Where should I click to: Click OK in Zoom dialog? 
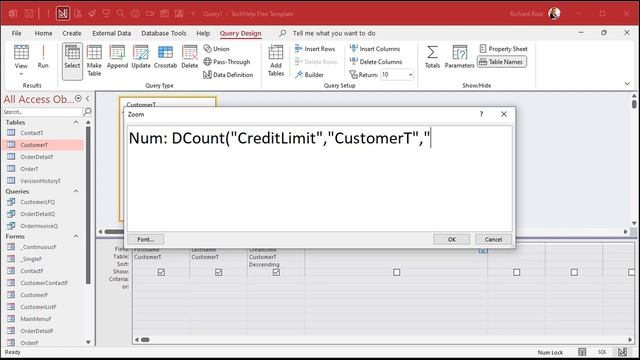(451, 239)
